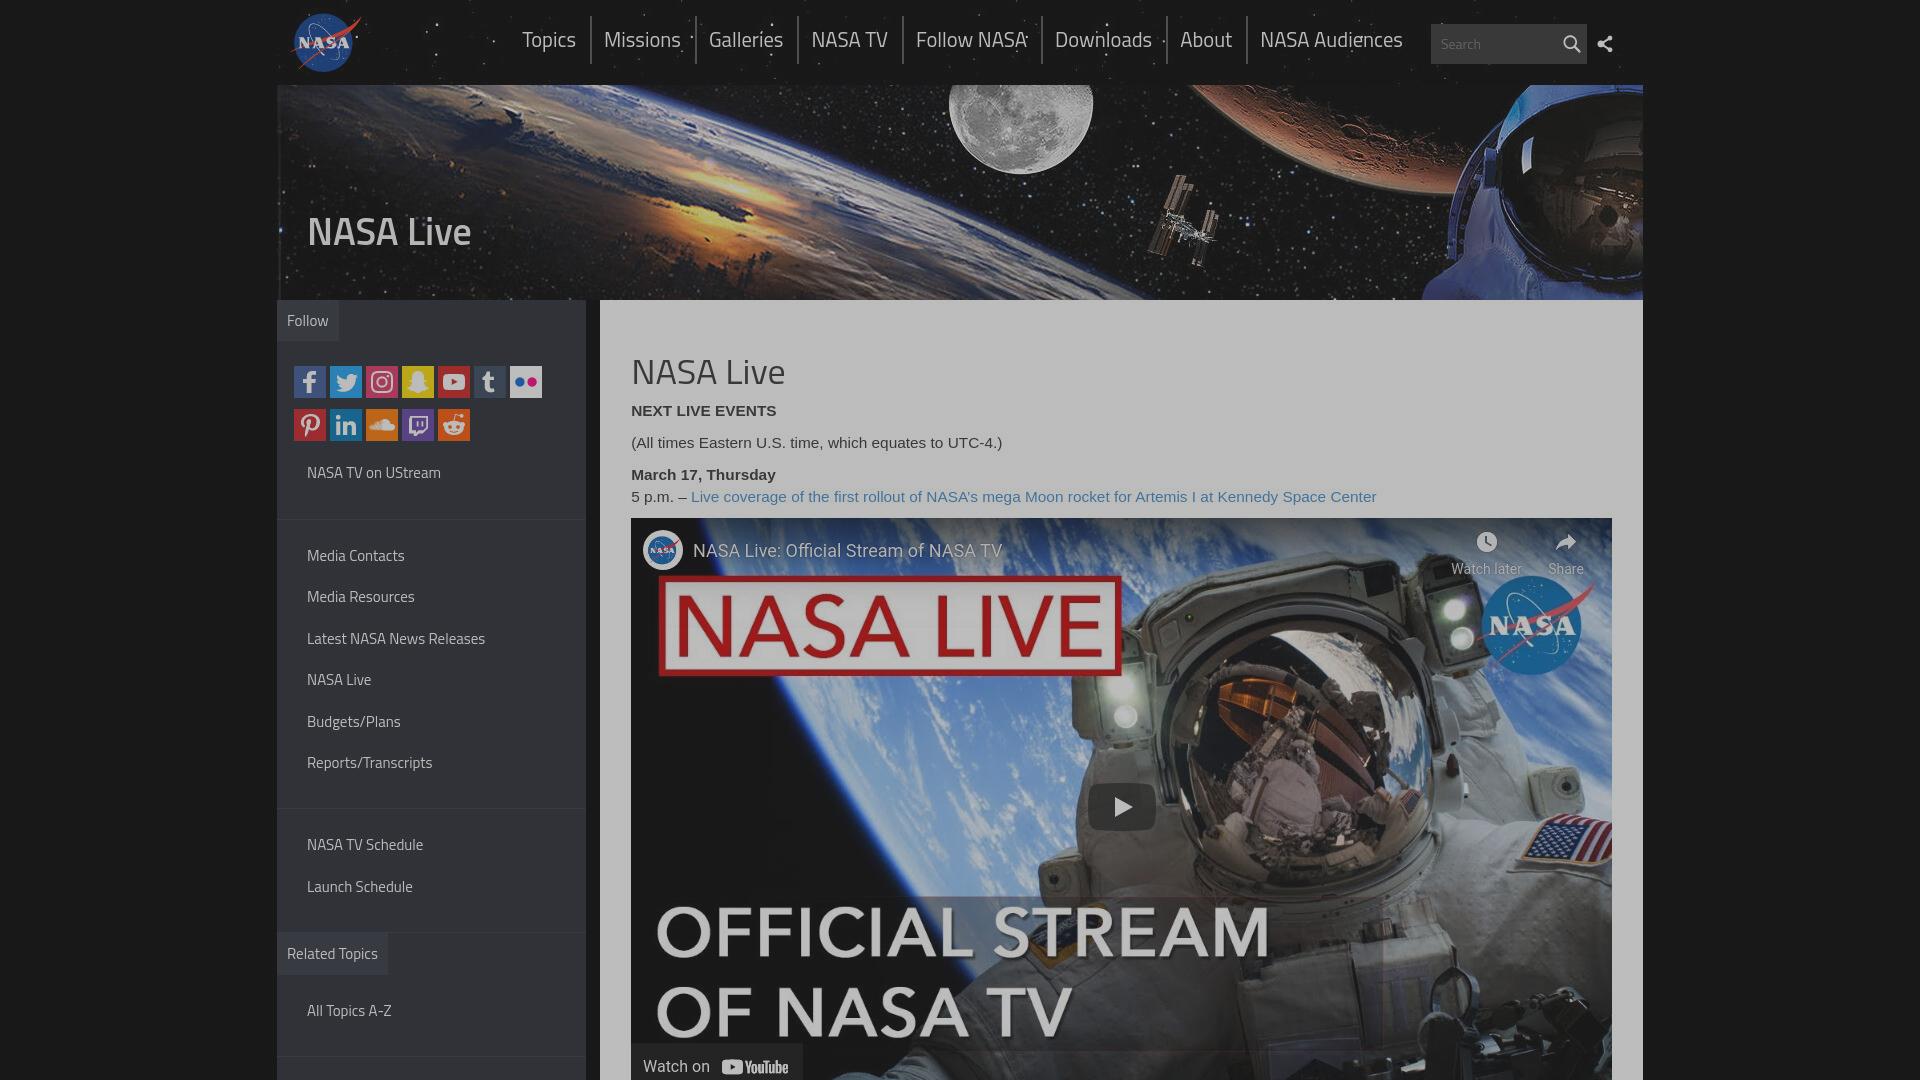This screenshot has height=1080, width=1920.
Task: Click the NASA logo in header
Action: 326,43
